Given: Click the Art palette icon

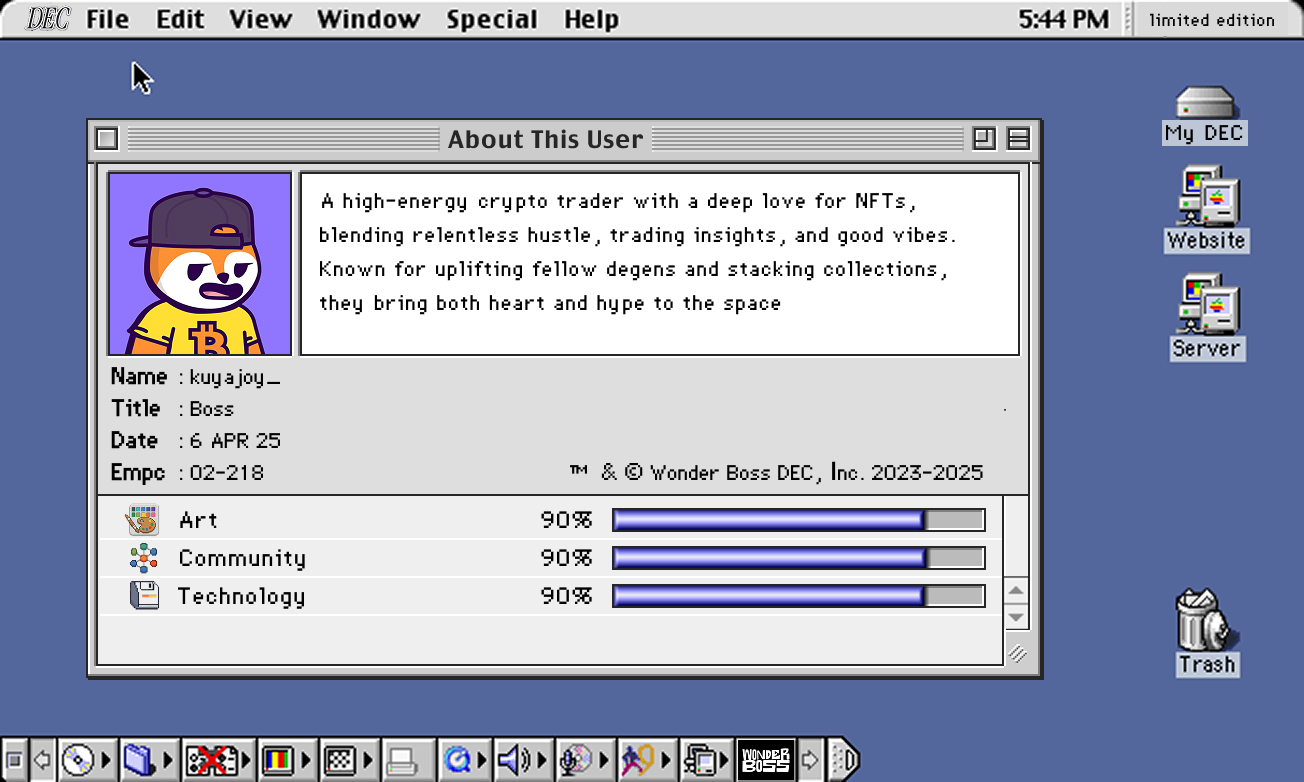Looking at the screenshot, I should (143, 520).
